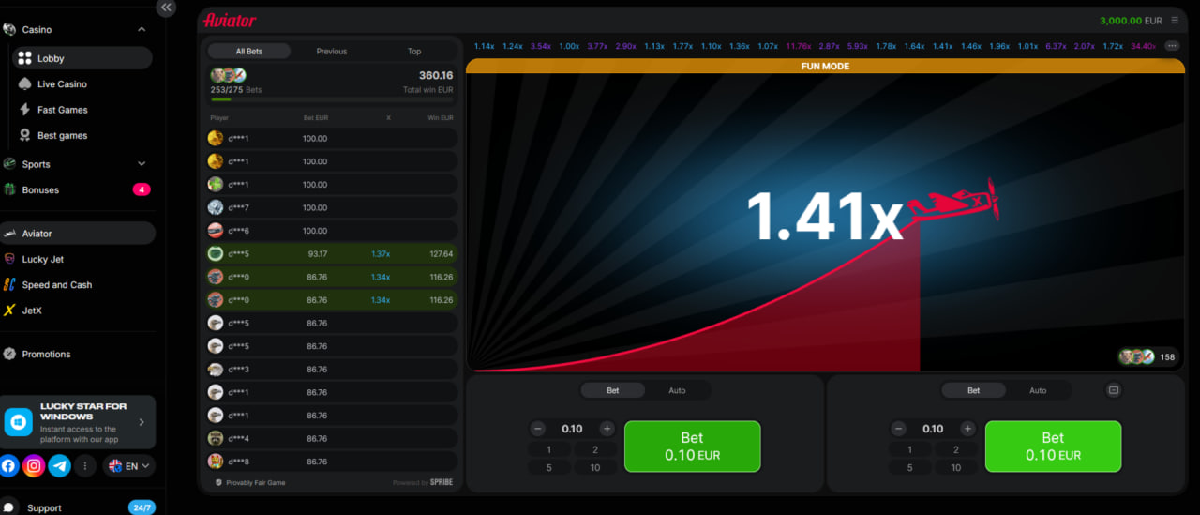Show more social links via three-dot icon
The image size is (1200, 515).
point(86,466)
